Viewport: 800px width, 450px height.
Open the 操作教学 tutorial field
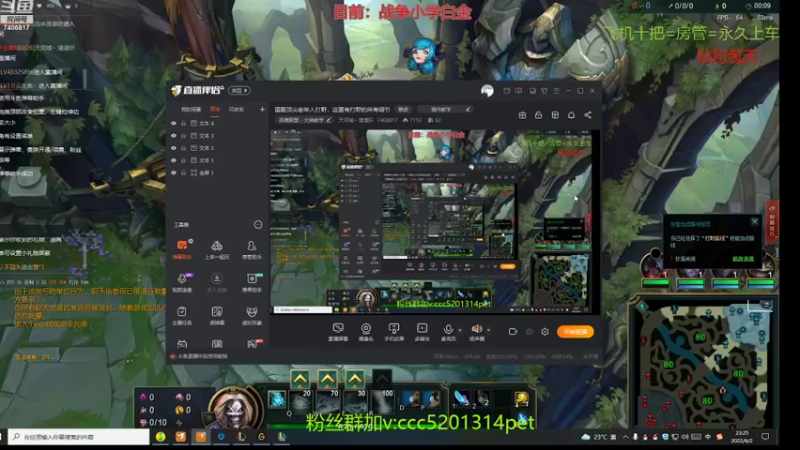(x=445, y=109)
